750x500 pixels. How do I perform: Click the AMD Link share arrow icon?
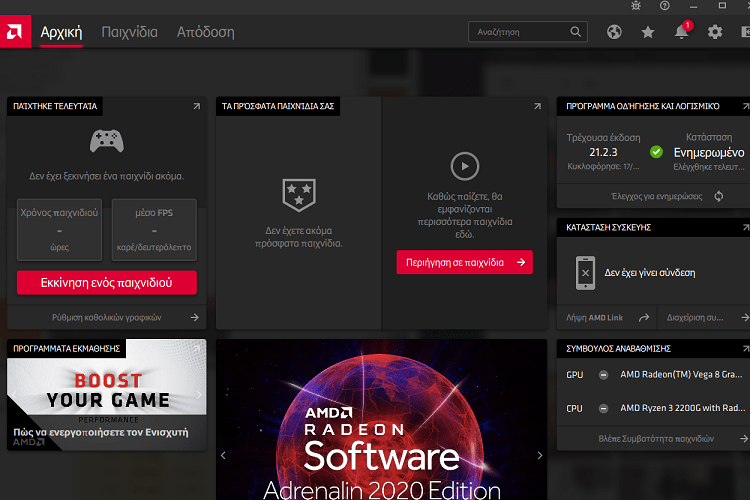point(644,318)
